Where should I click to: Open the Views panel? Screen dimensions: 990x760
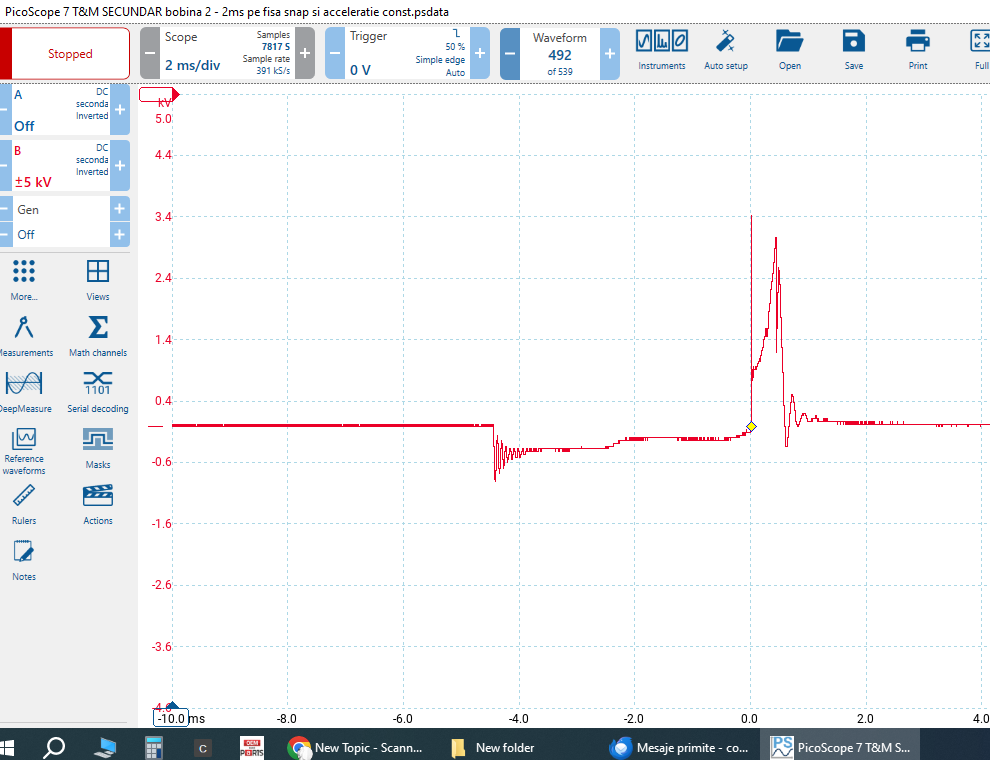[x=97, y=280]
